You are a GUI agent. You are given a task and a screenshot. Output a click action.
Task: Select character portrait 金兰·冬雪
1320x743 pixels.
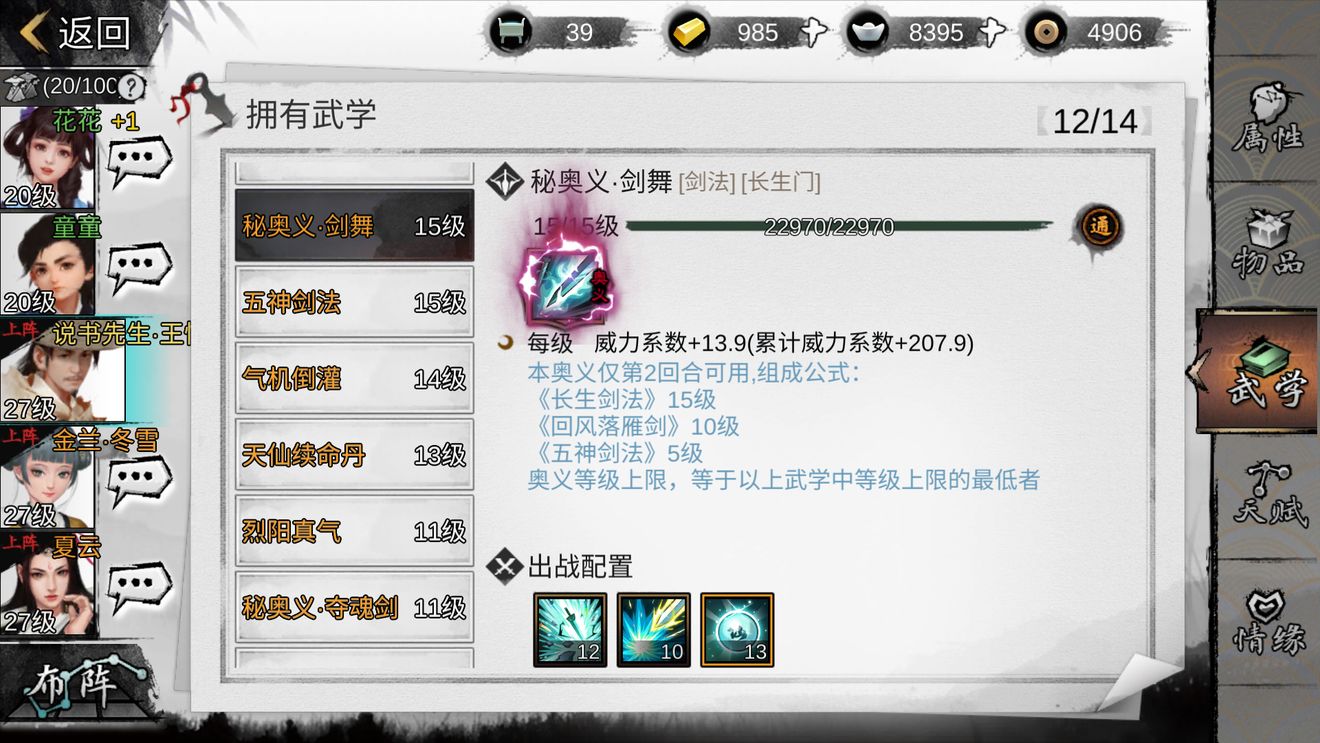point(48,477)
